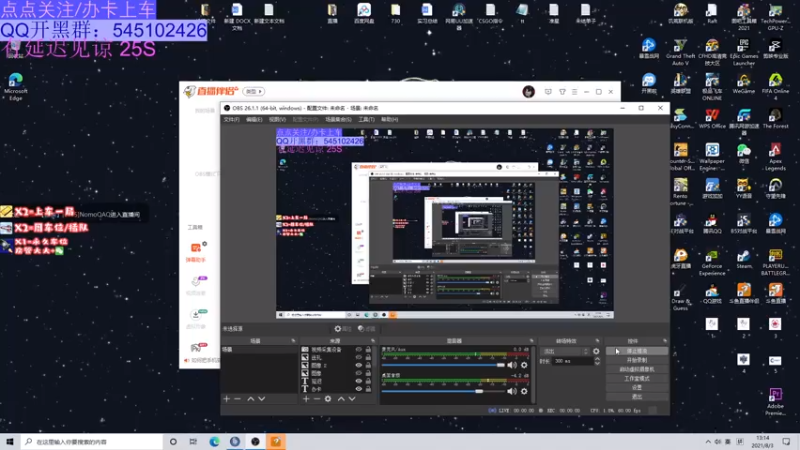The image size is (800, 450).
Task: Open transition properties gear icon
Action: 596,352
